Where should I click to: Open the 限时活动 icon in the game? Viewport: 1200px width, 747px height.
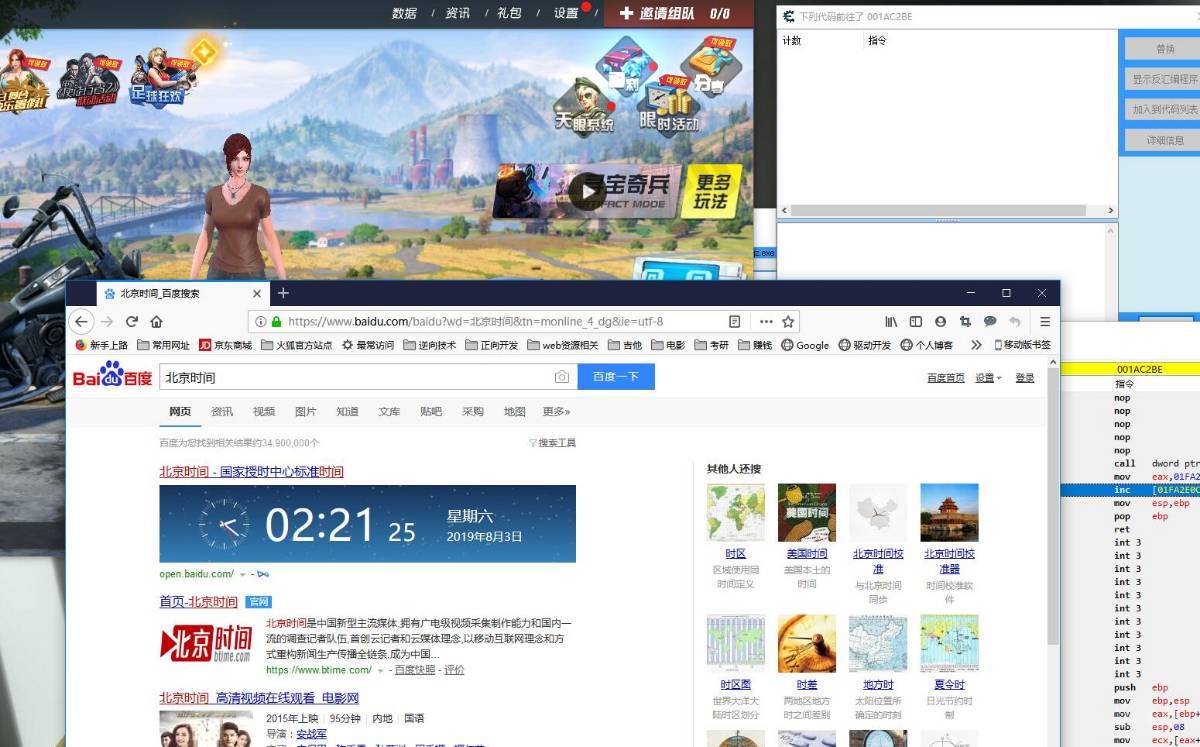coord(669,108)
